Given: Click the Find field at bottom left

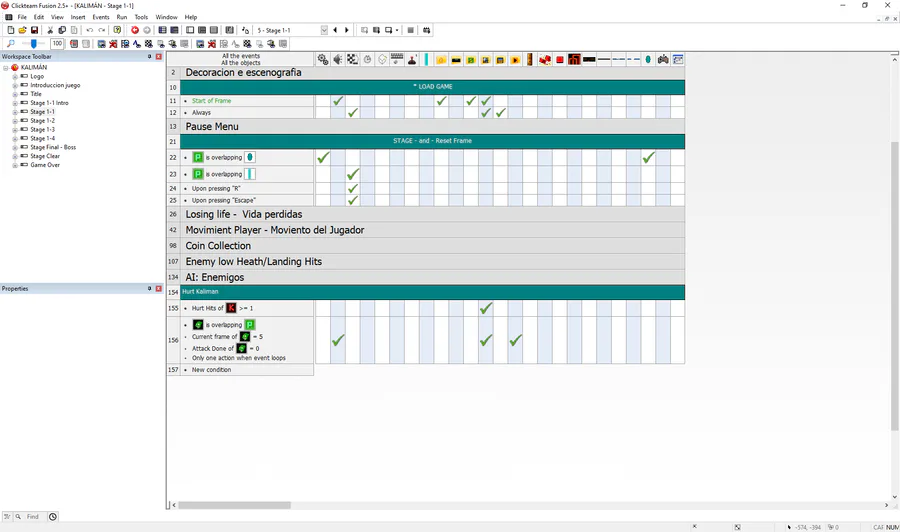Looking at the screenshot, I should click(33, 517).
